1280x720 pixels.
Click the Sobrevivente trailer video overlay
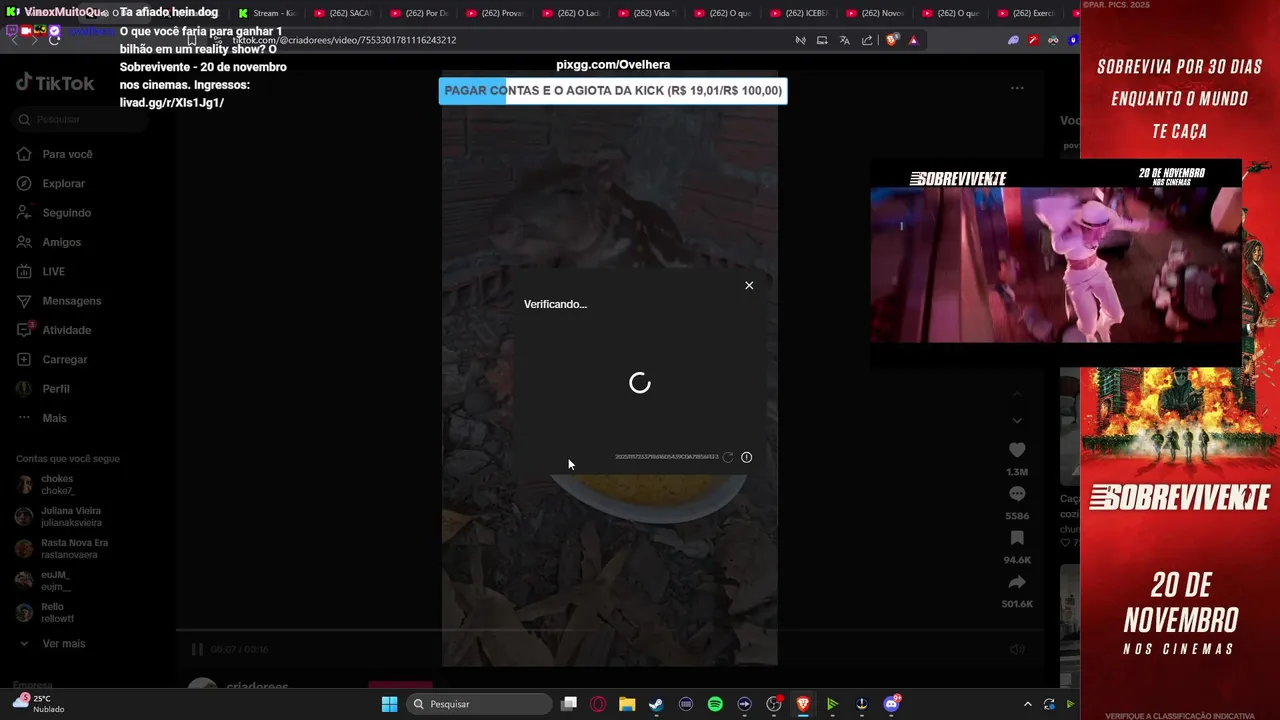click(1055, 262)
